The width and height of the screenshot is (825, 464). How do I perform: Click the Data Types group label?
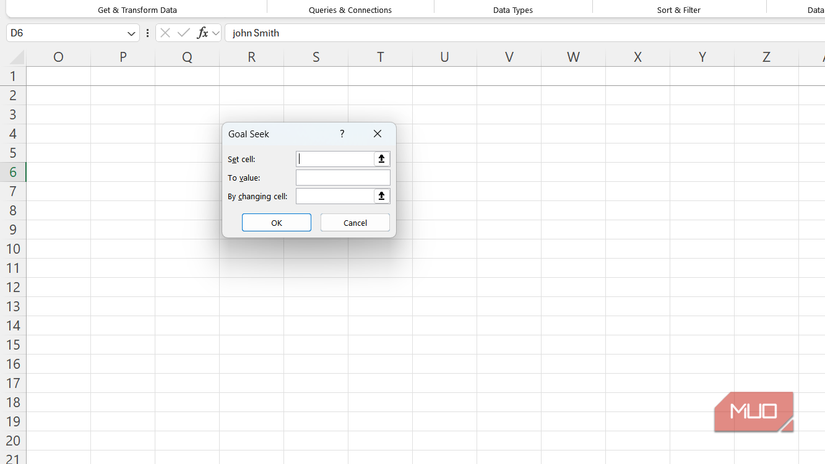513,9
